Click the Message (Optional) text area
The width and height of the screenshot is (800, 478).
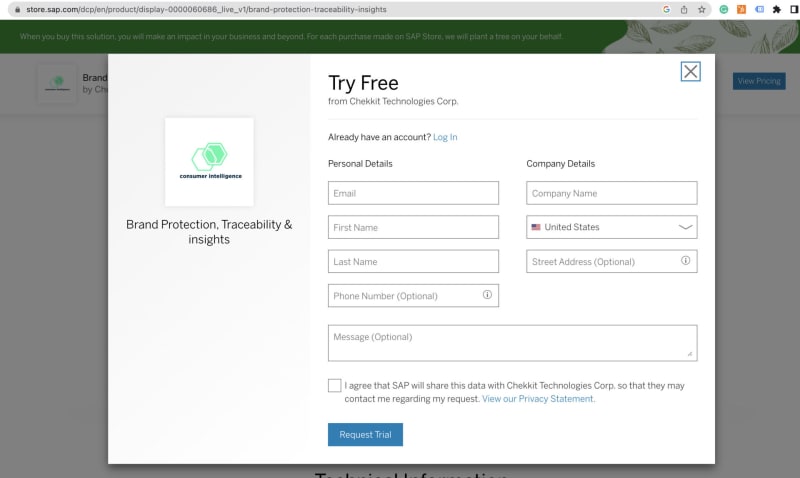pyautogui.click(x=512, y=343)
